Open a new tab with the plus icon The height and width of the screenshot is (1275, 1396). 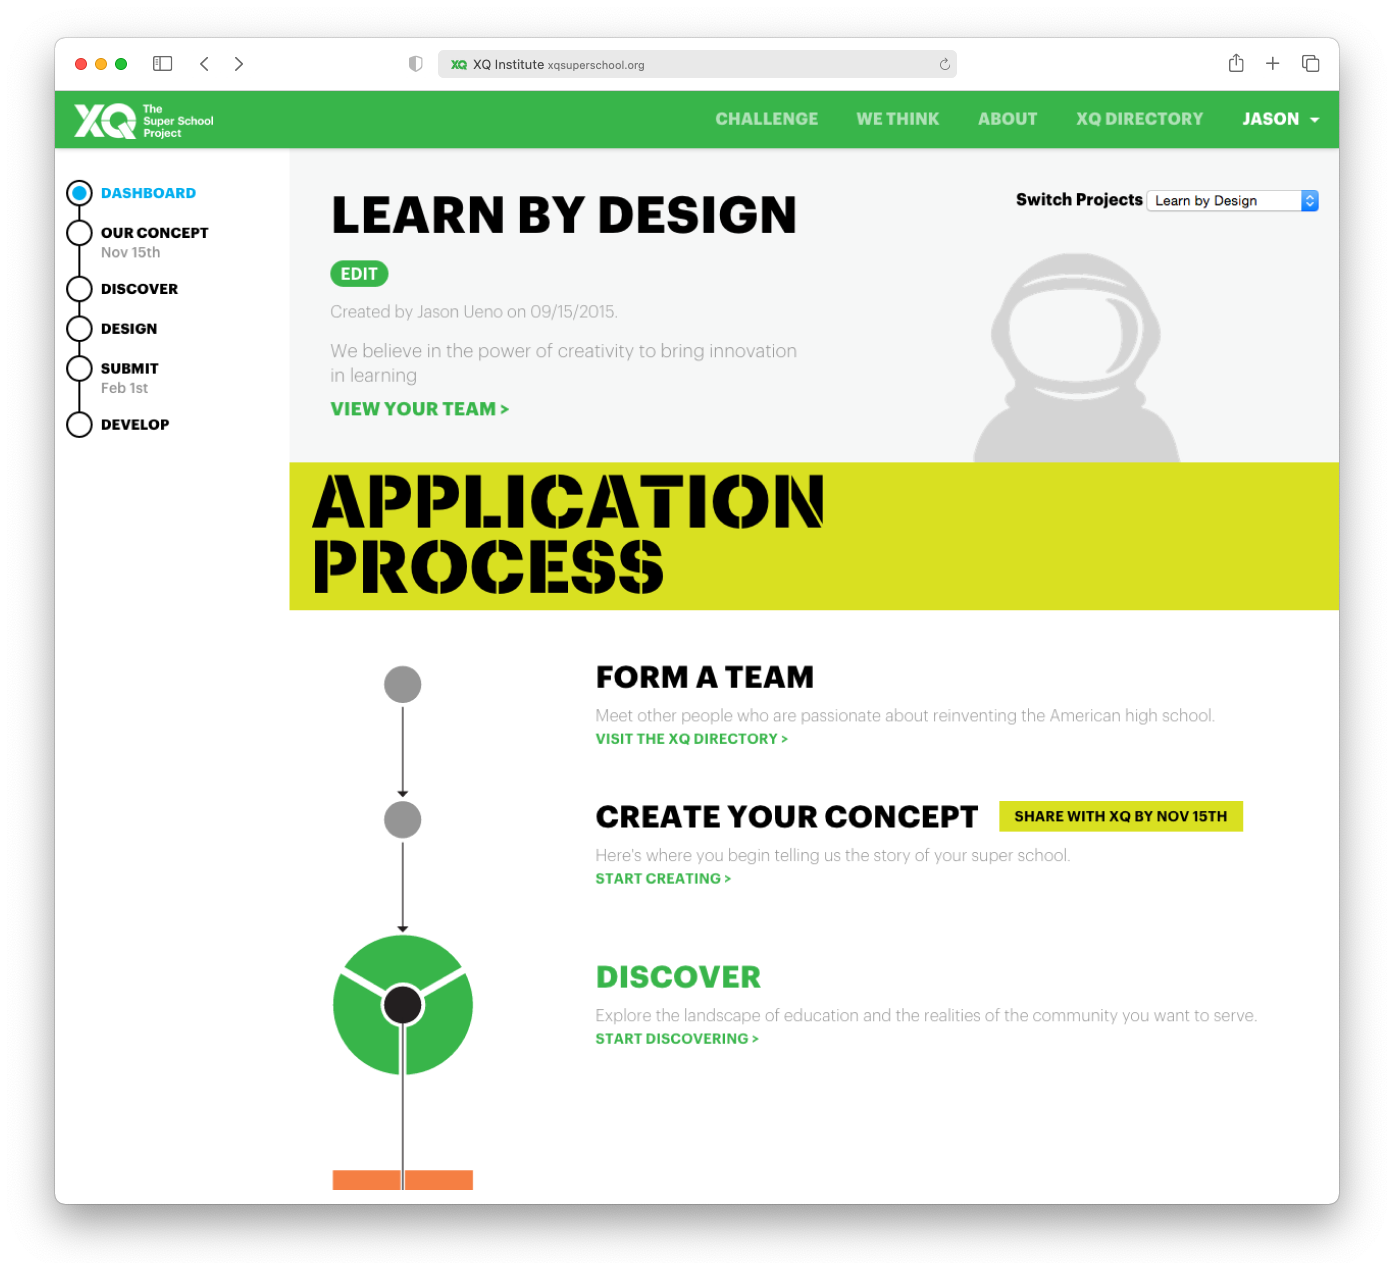(1272, 64)
